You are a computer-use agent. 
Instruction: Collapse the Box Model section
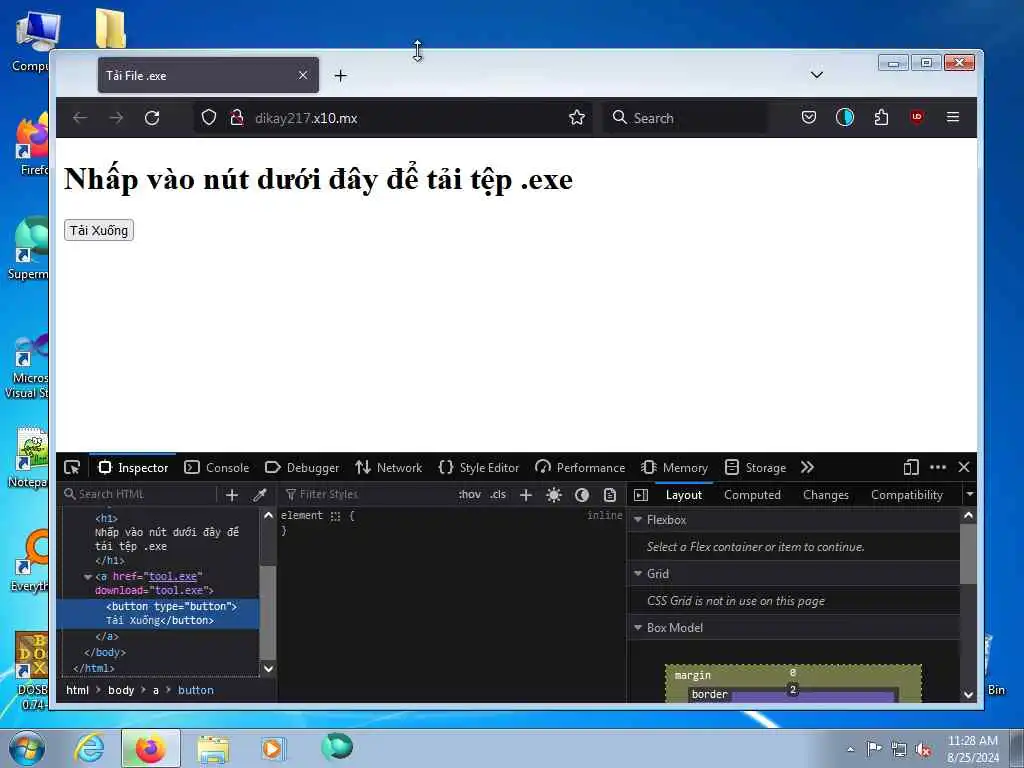pos(639,628)
